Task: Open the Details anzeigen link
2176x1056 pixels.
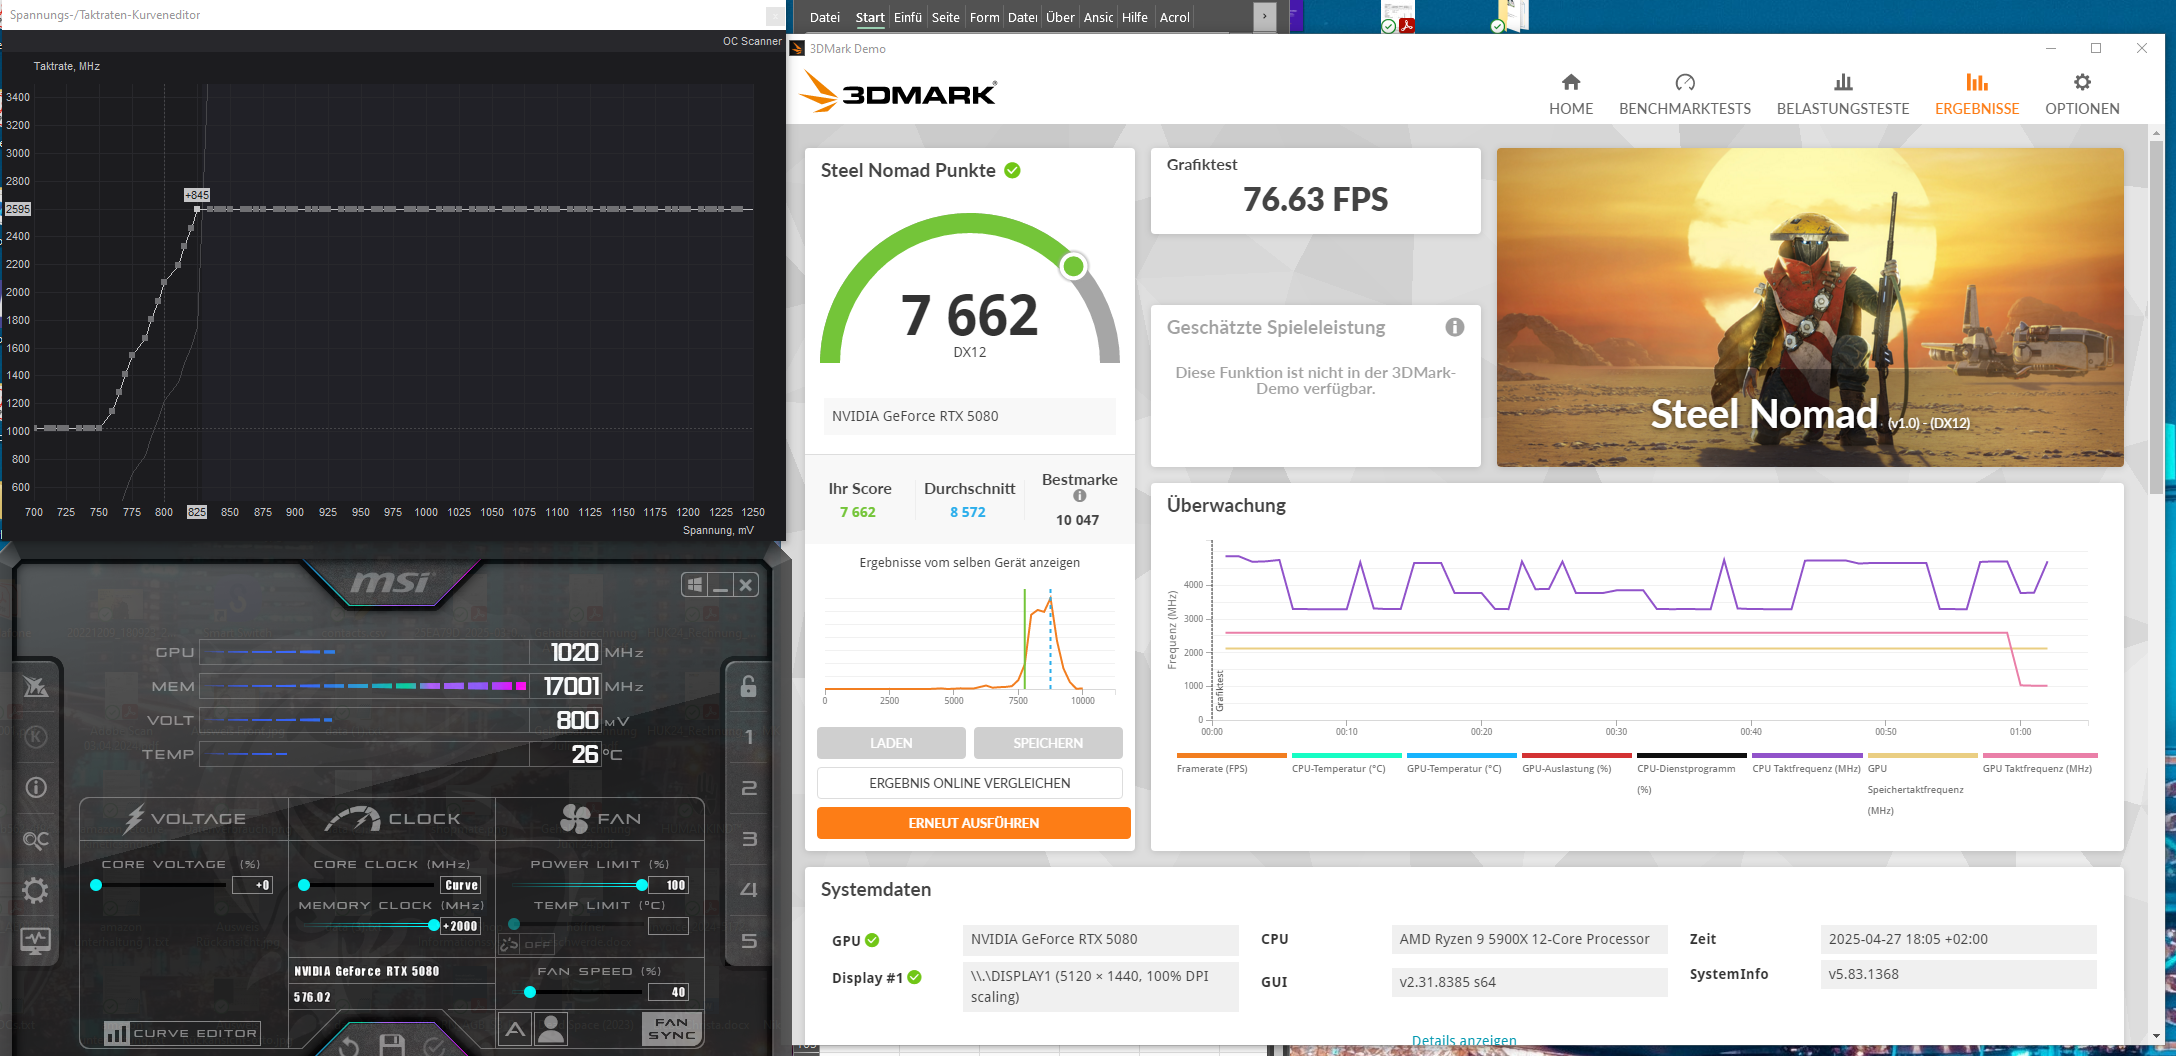Action: pos(1464,1041)
